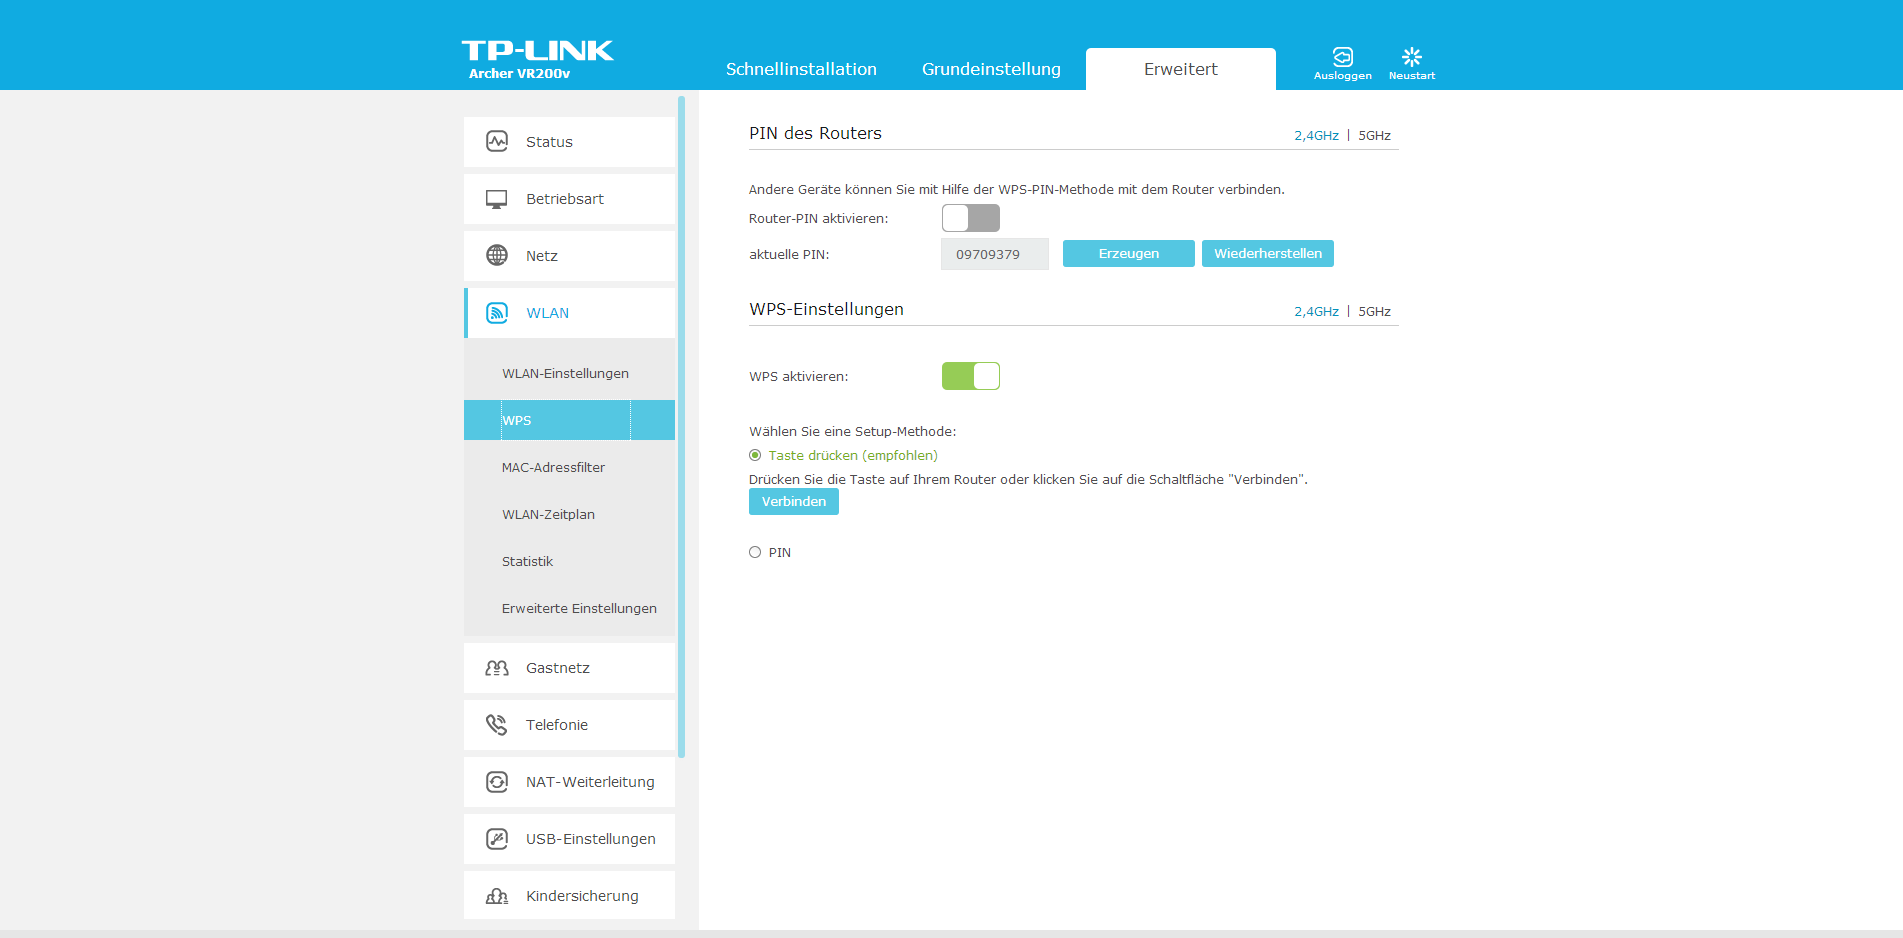
Task: Click the aktuelle PIN field
Action: [x=994, y=254]
